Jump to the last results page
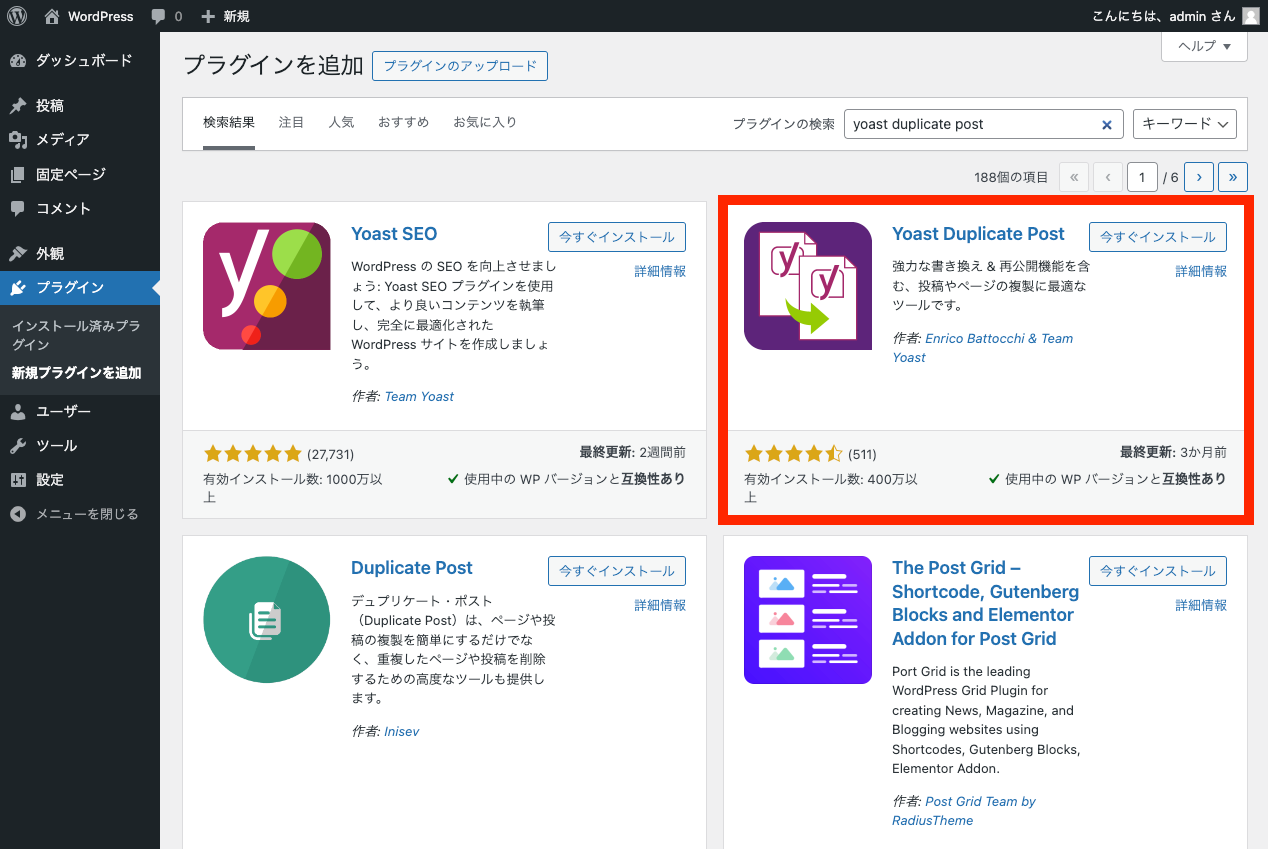Viewport: 1268px width, 849px height. [1233, 177]
